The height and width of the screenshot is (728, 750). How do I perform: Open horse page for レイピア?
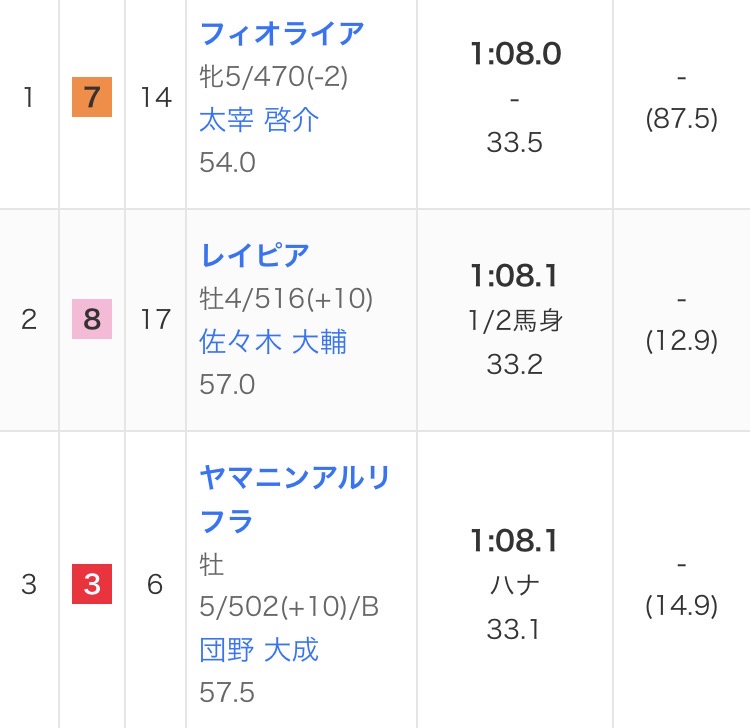255,255
